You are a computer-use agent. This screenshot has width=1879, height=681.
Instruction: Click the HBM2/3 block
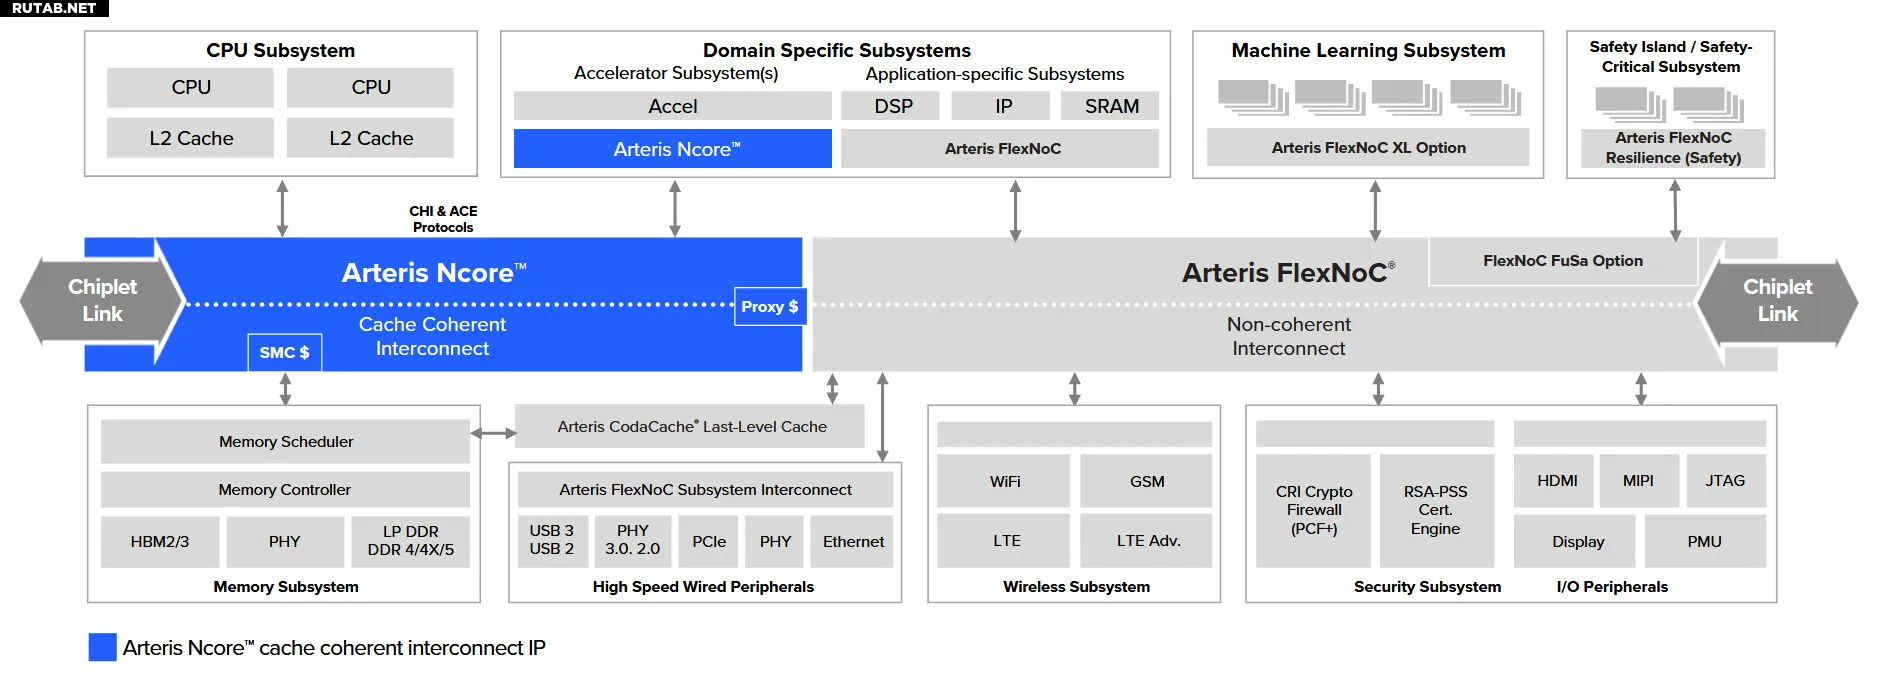pyautogui.click(x=160, y=542)
